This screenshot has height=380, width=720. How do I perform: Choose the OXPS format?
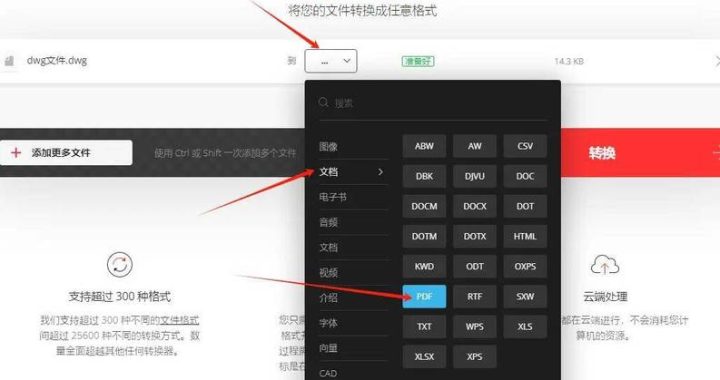(525, 267)
